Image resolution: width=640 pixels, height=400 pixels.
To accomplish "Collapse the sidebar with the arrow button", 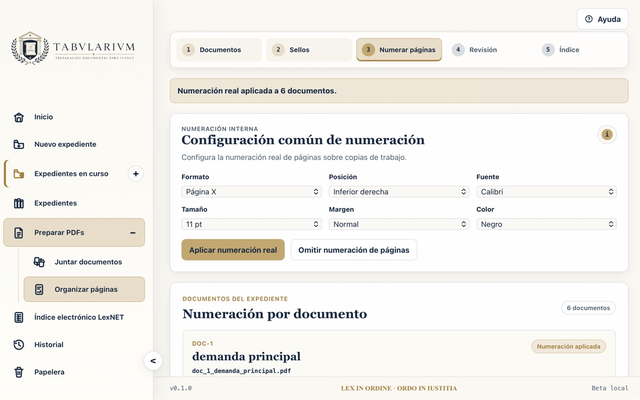I will coord(153,361).
